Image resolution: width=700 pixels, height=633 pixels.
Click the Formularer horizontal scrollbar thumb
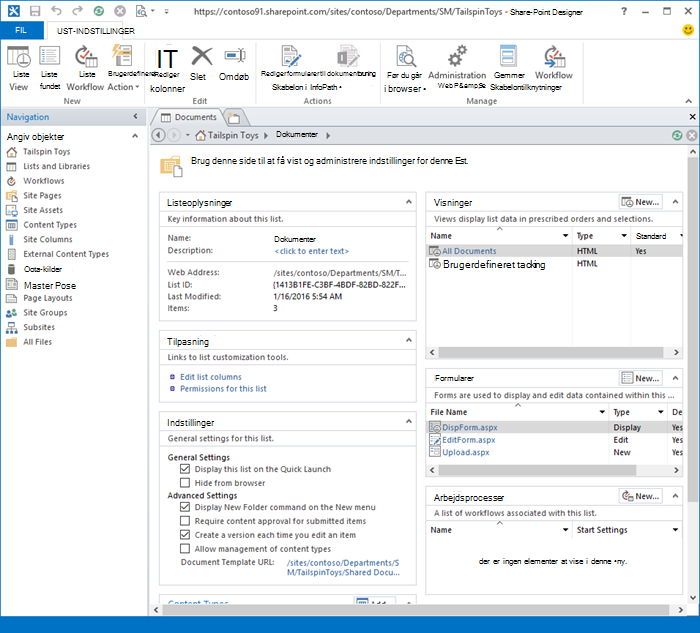[x=537, y=470]
